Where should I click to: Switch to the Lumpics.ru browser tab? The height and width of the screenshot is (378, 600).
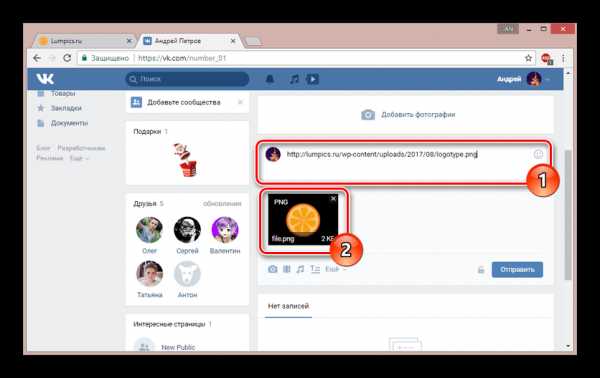82,41
